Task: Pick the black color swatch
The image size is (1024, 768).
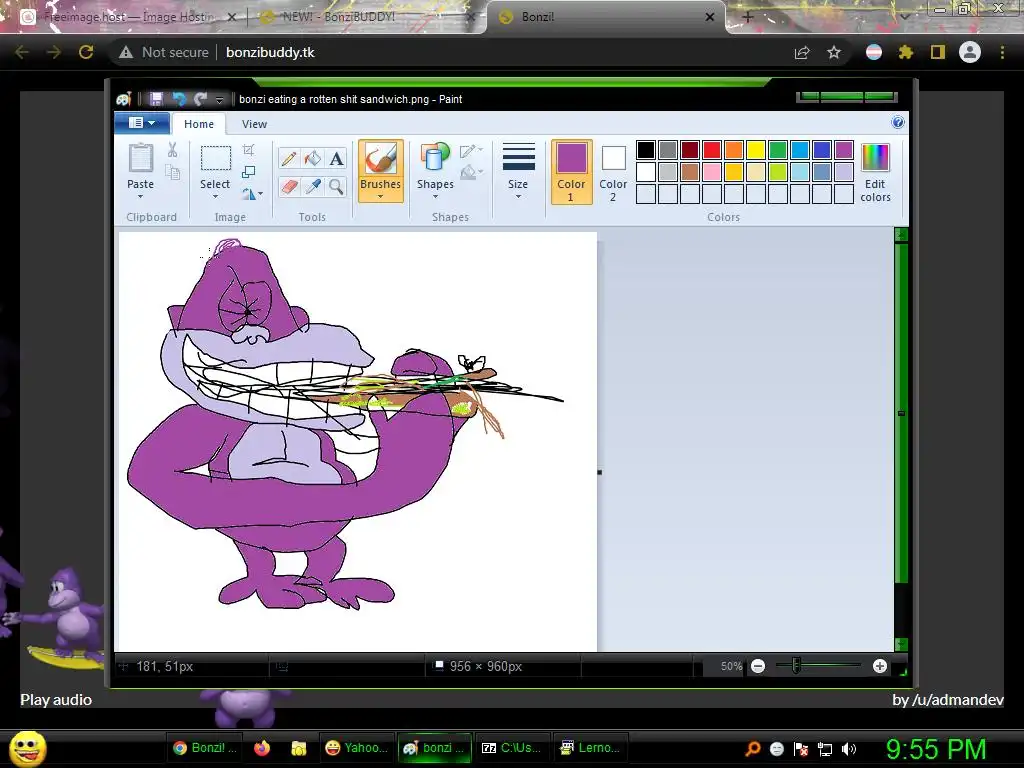Action: tap(645, 150)
